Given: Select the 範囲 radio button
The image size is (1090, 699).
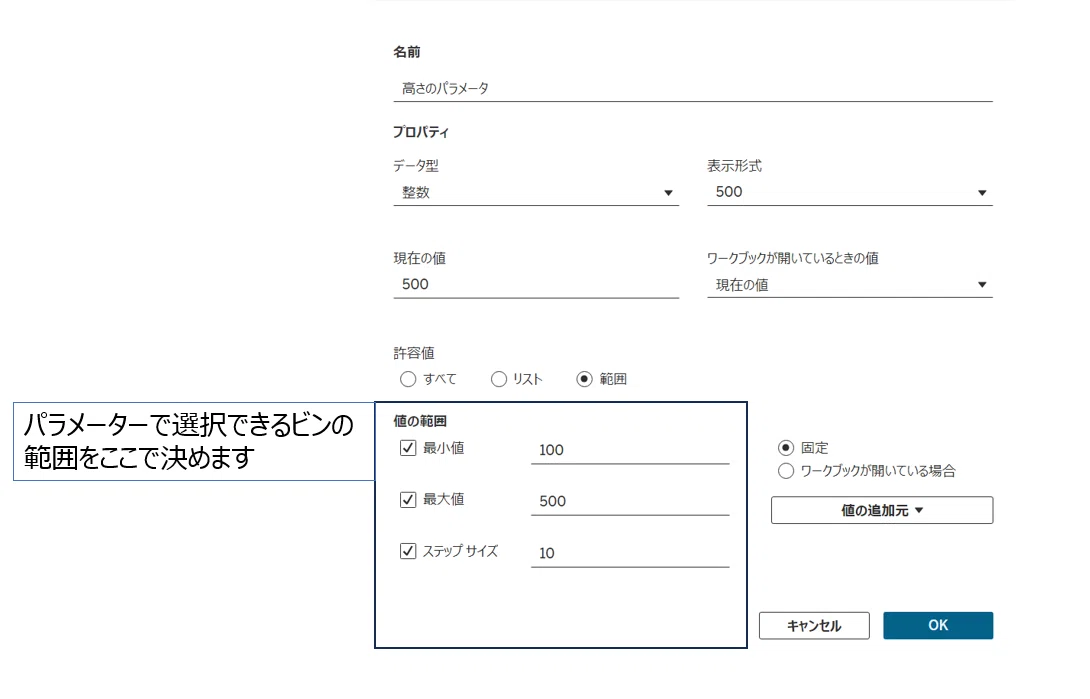Looking at the screenshot, I should pos(584,379).
